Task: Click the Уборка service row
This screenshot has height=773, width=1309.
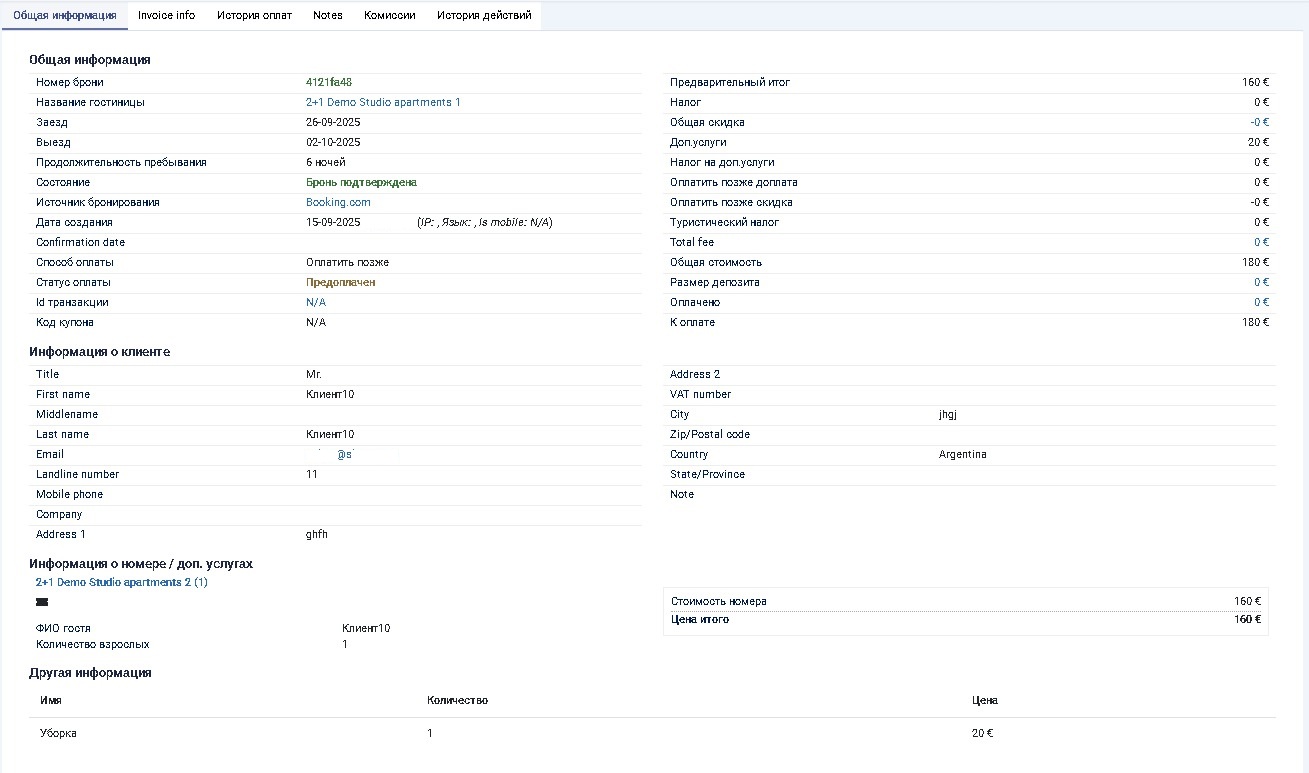Action: click(x=58, y=734)
